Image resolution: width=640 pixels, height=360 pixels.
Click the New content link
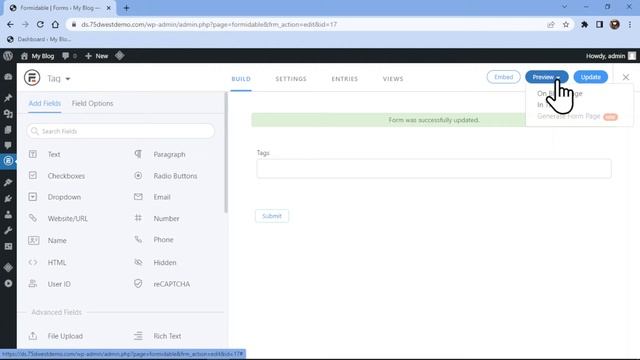[x=97, y=56]
